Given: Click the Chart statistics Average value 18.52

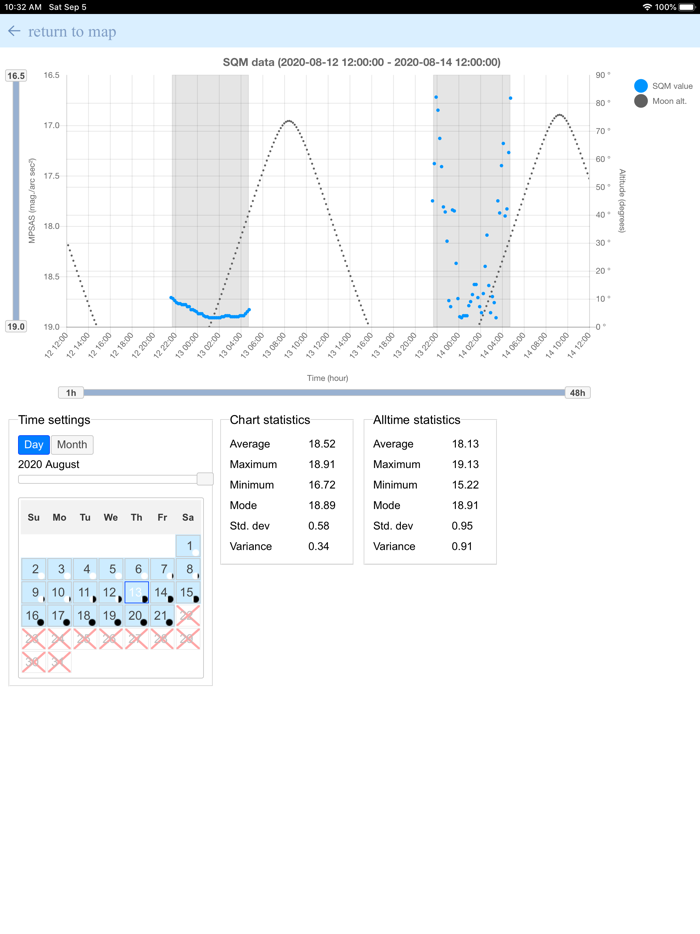Looking at the screenshot, I should coord(322,444).
